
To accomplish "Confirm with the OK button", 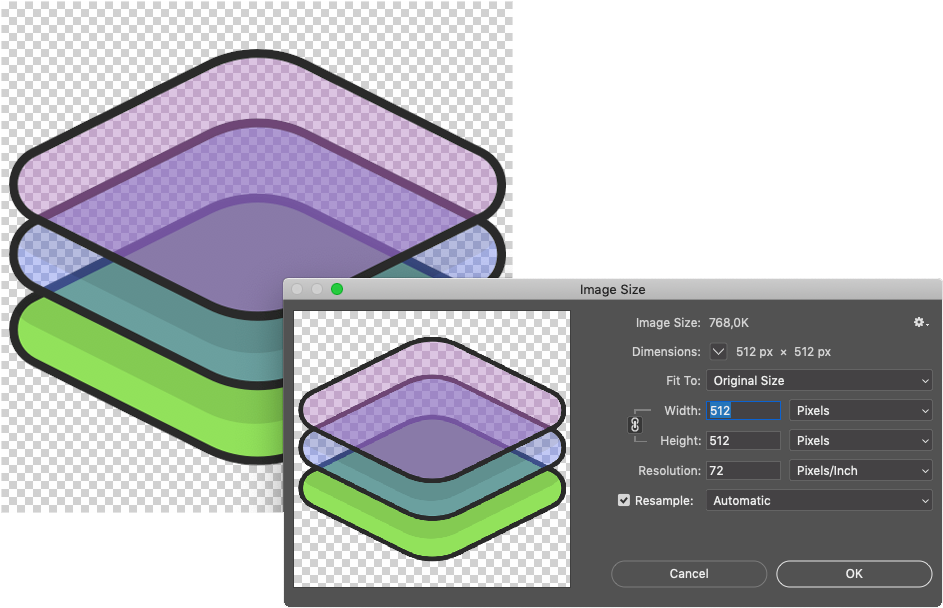I will (854, 574).
